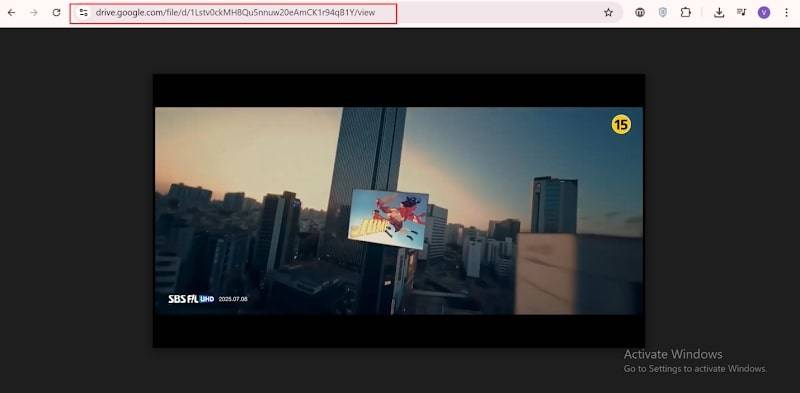
Task: Open site information icon in address bar
Action: click(84, 13)
